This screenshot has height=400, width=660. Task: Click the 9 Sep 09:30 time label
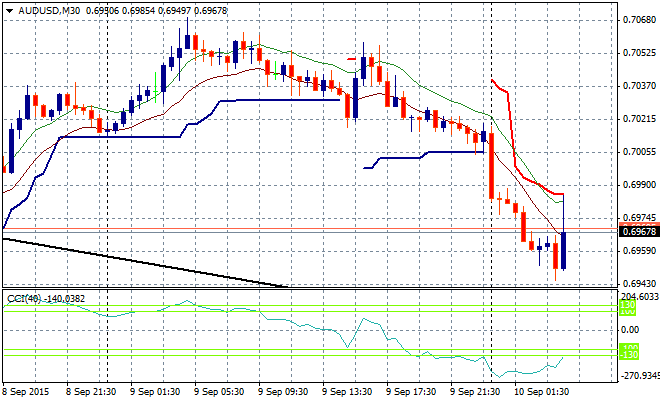(283, 392)
